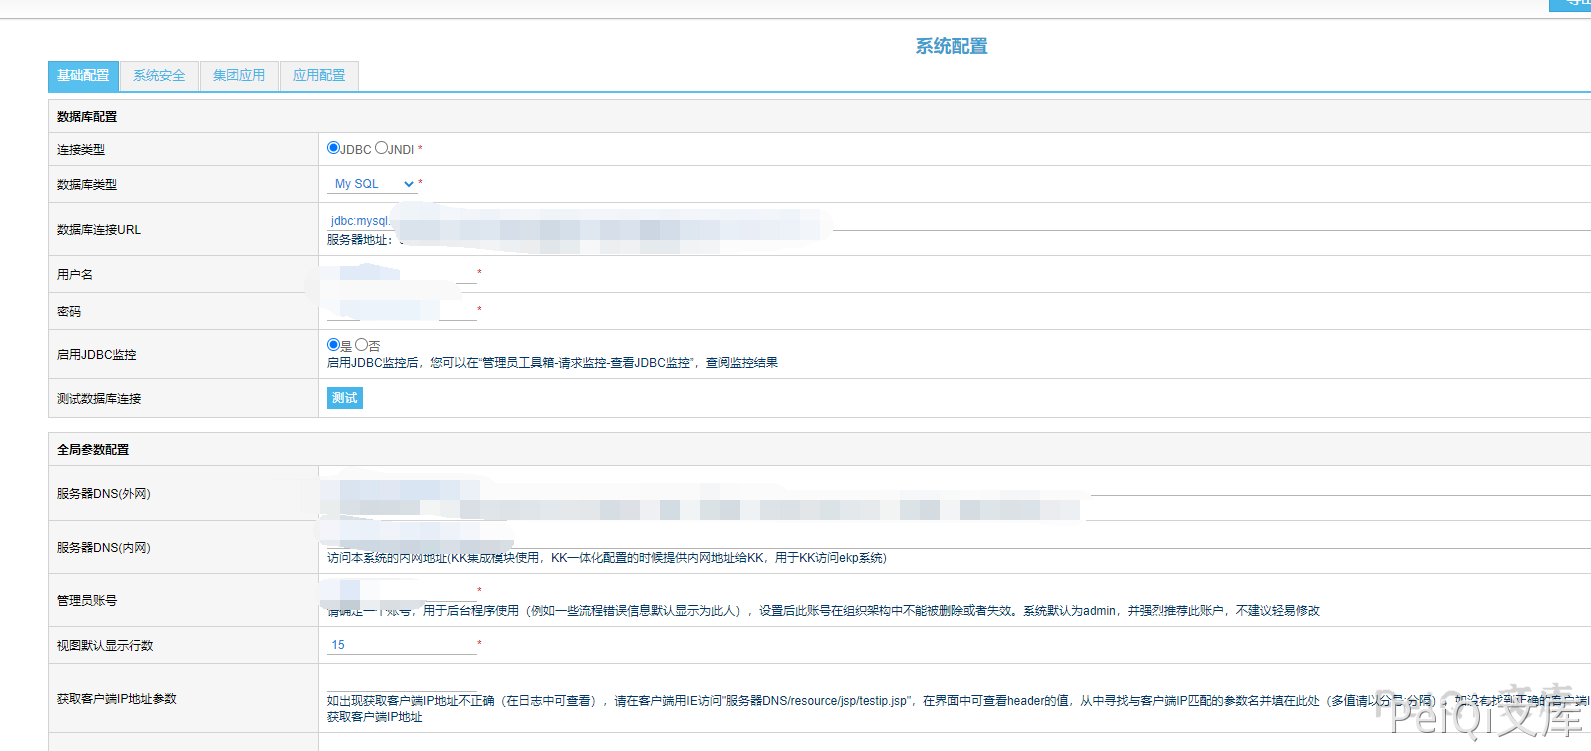Disable JDBC monitoring with 否 radio
Image resolution: width=1591 pixels, height=751 pixels.
[x=361, y=344]
